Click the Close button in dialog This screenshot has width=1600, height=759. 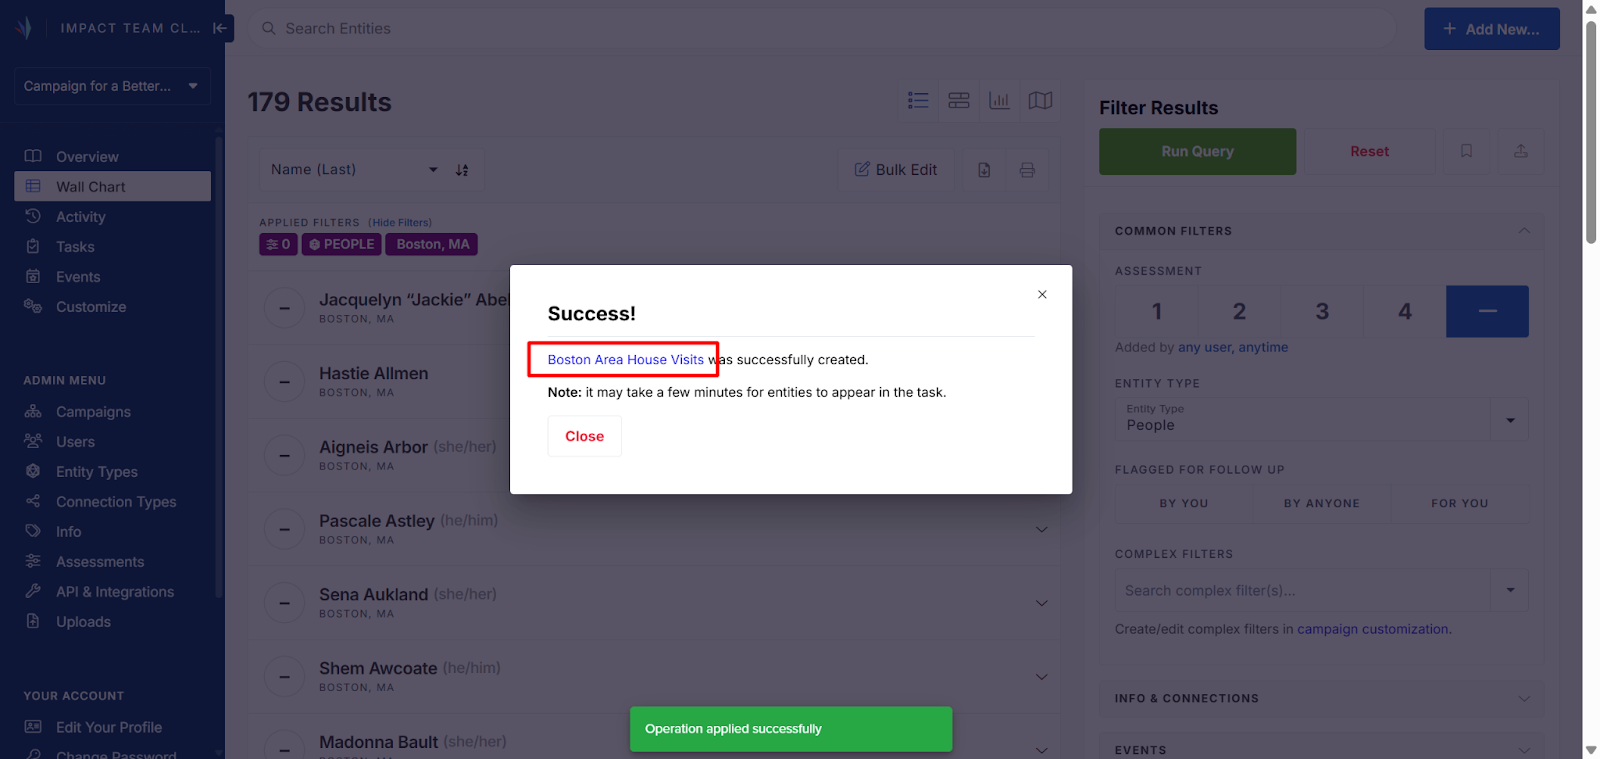(584, 436)
